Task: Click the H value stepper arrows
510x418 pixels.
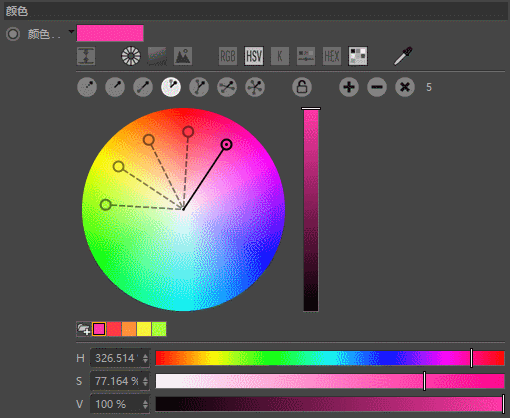Action: (x=145, y=358)
